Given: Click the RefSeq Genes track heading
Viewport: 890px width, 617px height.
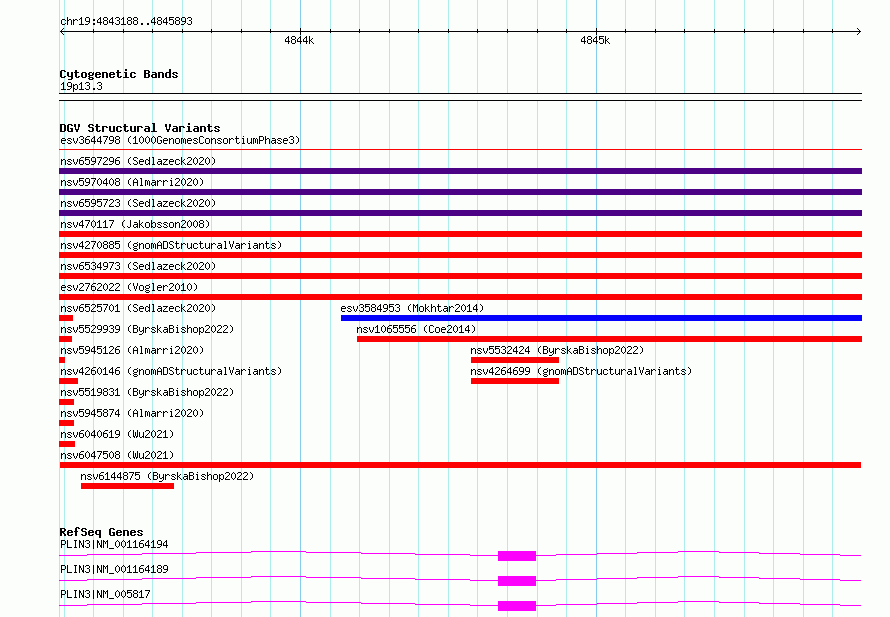Looking at the screenshot, I should [x=101, y=532].
